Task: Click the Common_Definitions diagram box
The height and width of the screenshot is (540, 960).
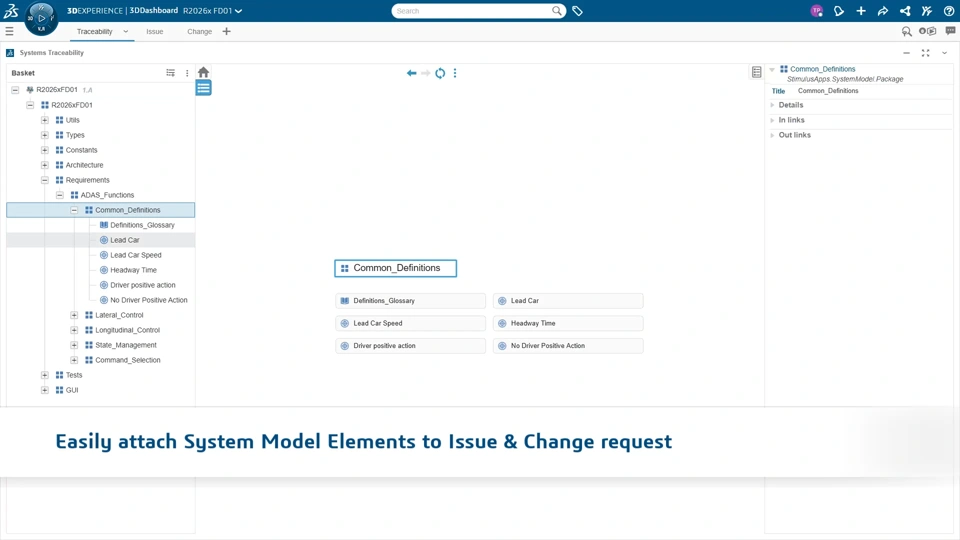Action: 396,268
